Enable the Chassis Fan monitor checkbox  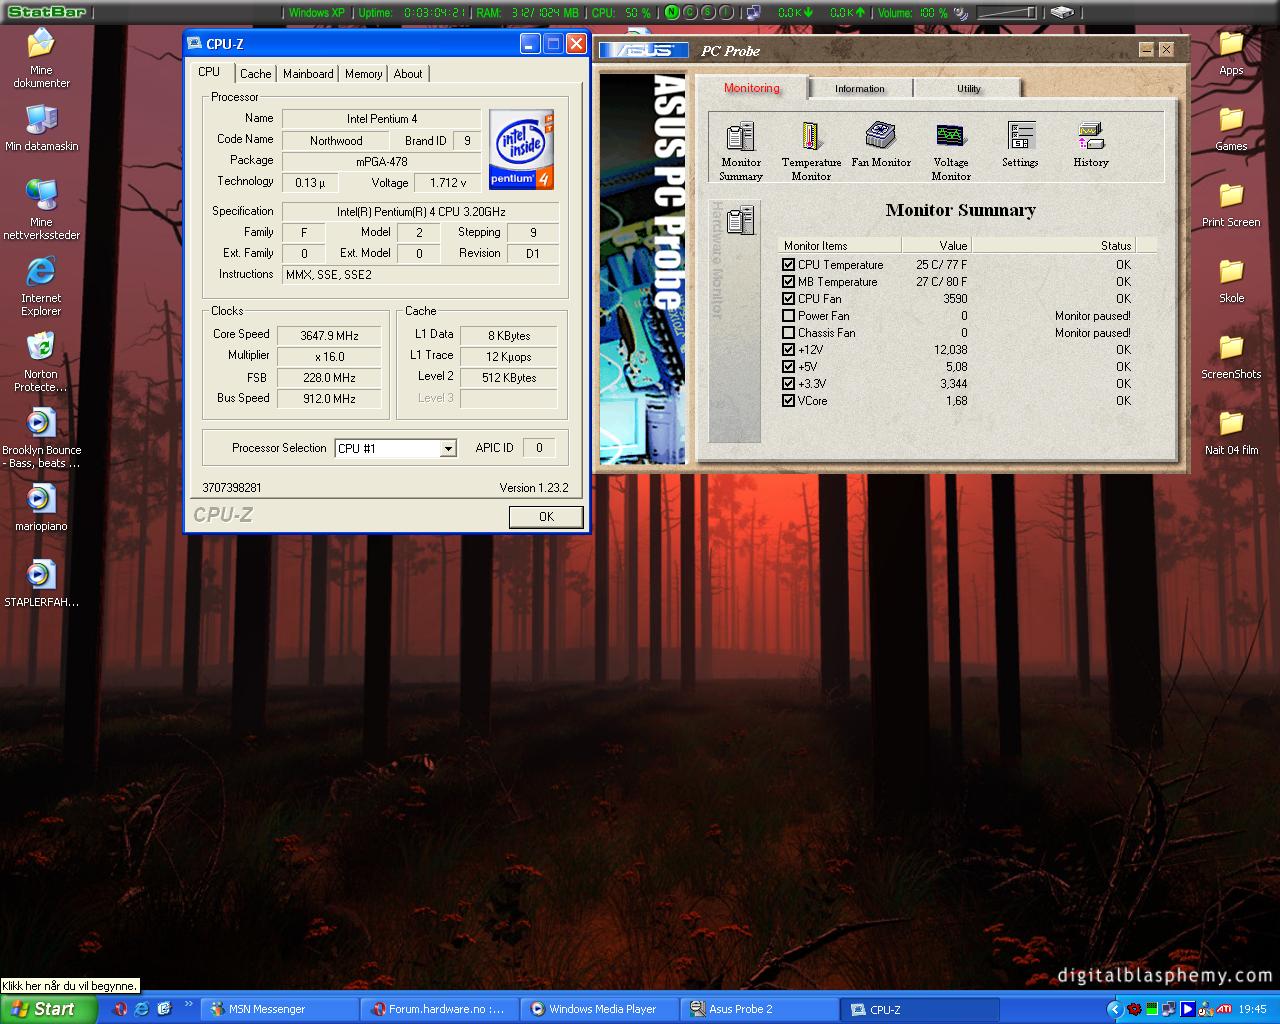point(788,333)
